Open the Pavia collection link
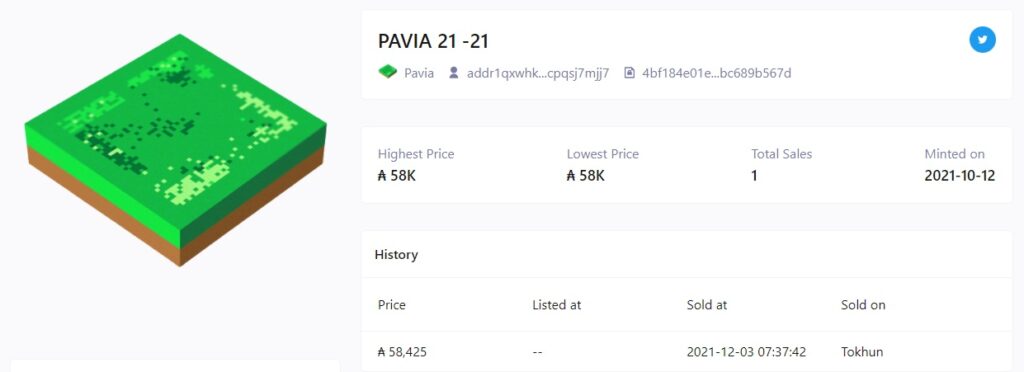1024x372 pixels. pos(419,73)
